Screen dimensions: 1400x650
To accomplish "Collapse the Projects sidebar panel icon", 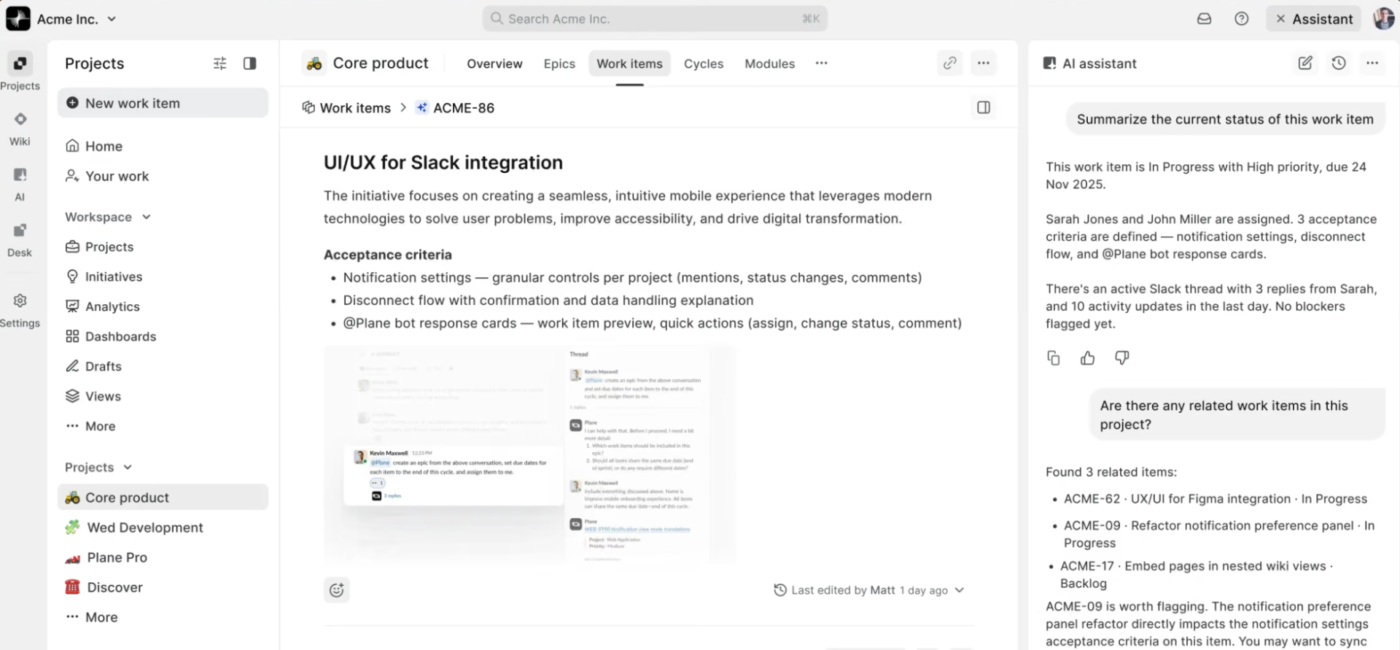I will point(250,63).
